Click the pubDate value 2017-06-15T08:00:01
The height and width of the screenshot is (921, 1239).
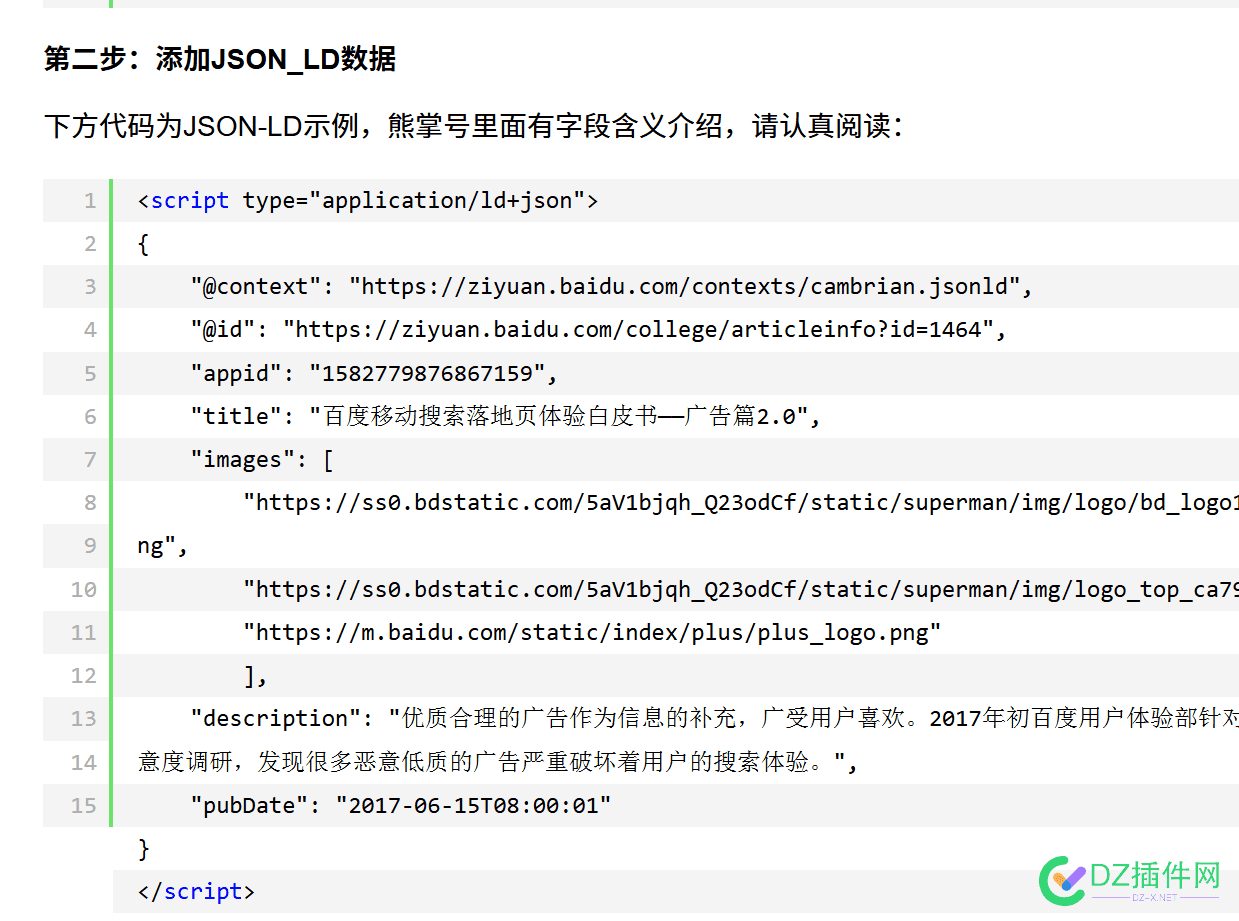click(474, 805)
